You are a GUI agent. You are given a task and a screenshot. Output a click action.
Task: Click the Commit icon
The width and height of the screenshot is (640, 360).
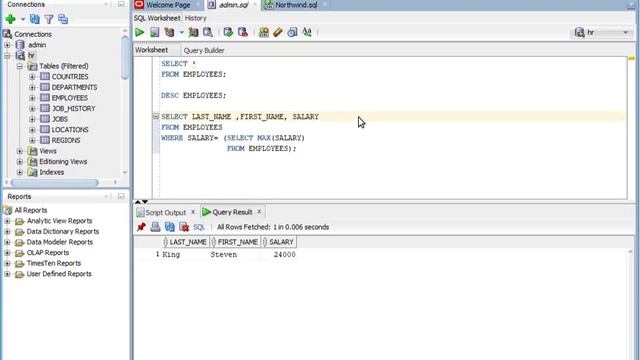pyautogui.click(x=228, y=32)
